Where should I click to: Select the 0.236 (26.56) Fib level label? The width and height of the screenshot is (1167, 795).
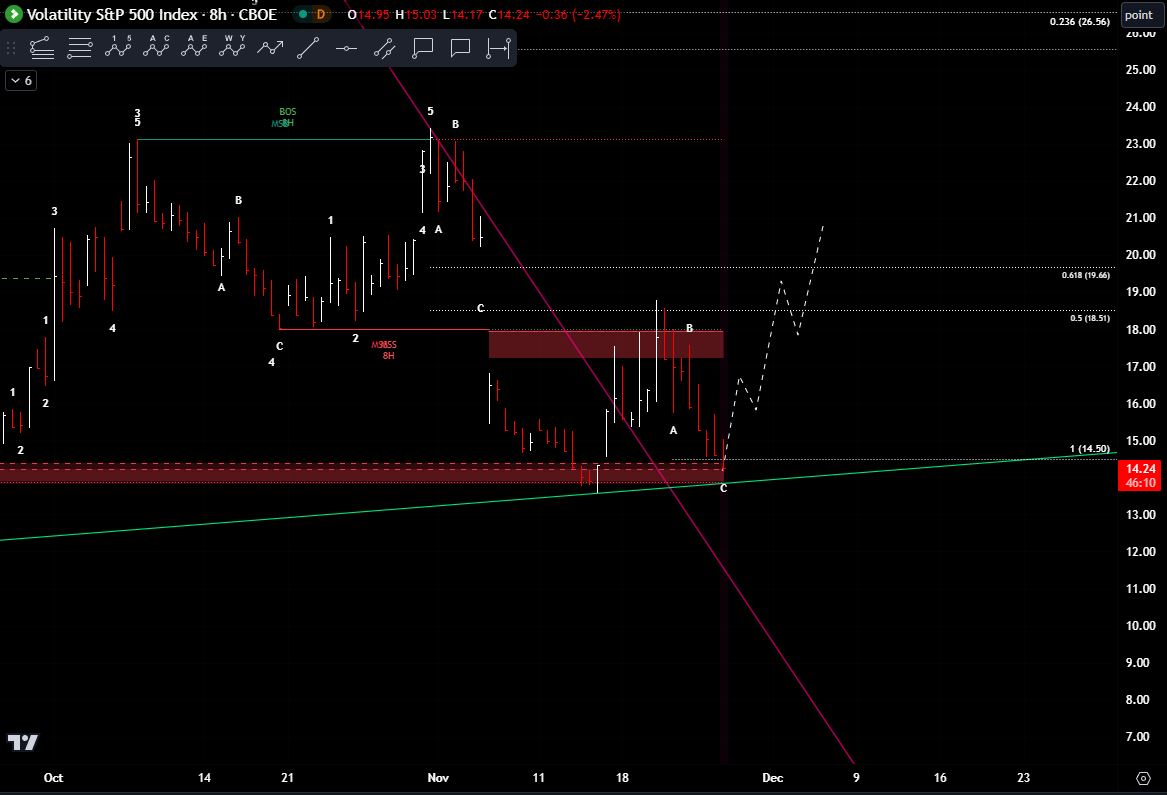pos(1079,22)
